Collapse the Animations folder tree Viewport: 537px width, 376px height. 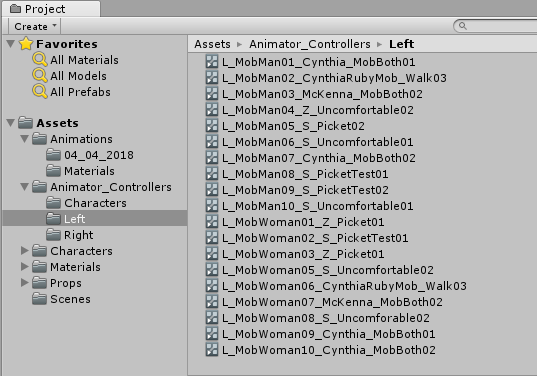pyautogui.click(x=24, y=139)
